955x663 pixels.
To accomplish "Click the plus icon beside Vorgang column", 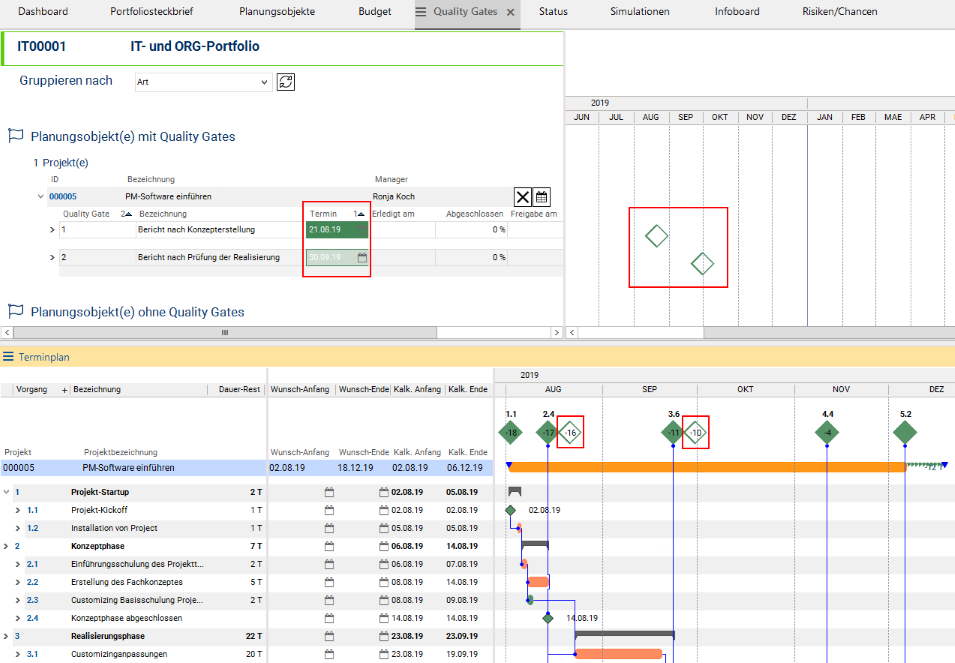I will (x=65, y=390).
